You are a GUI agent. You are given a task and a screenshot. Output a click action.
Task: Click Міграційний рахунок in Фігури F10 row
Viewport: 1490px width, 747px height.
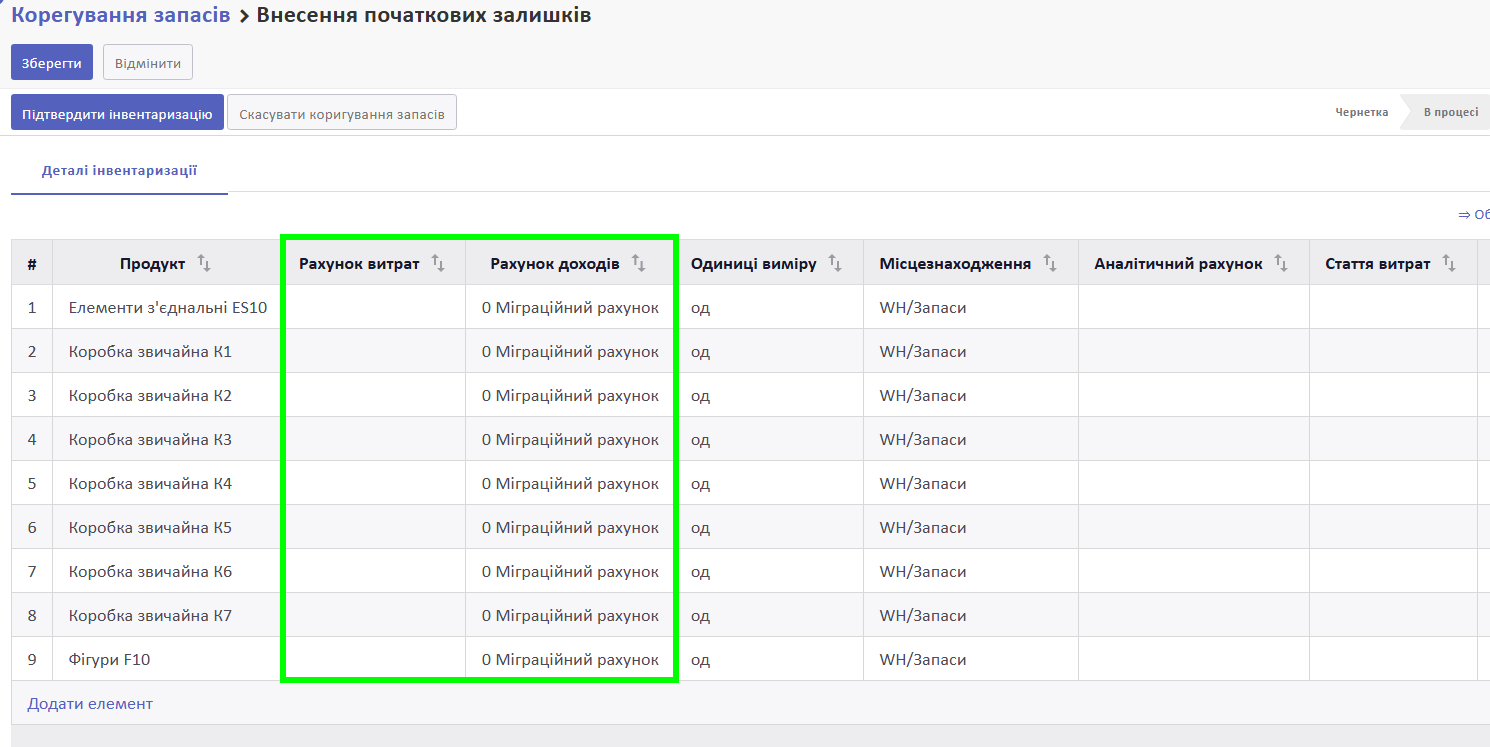(x=570, y=659)
